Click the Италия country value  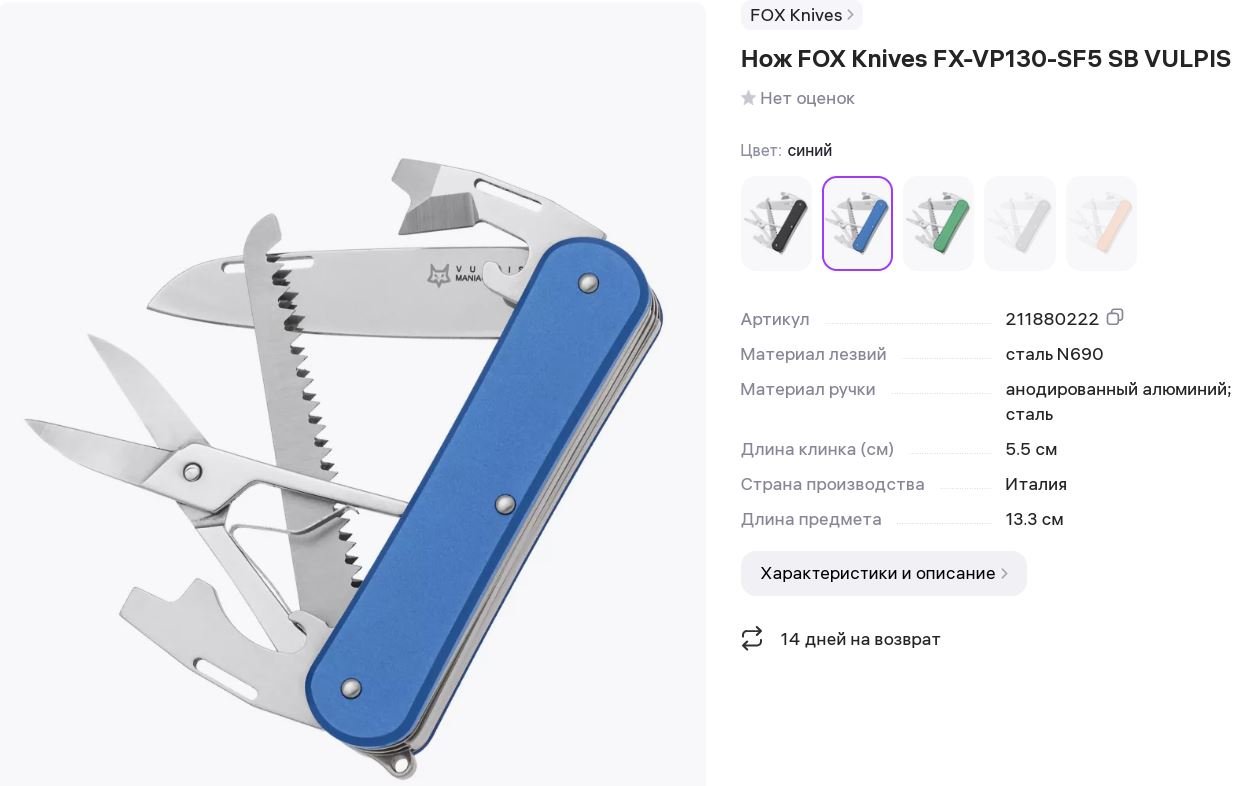click(x=1036, y=484)
